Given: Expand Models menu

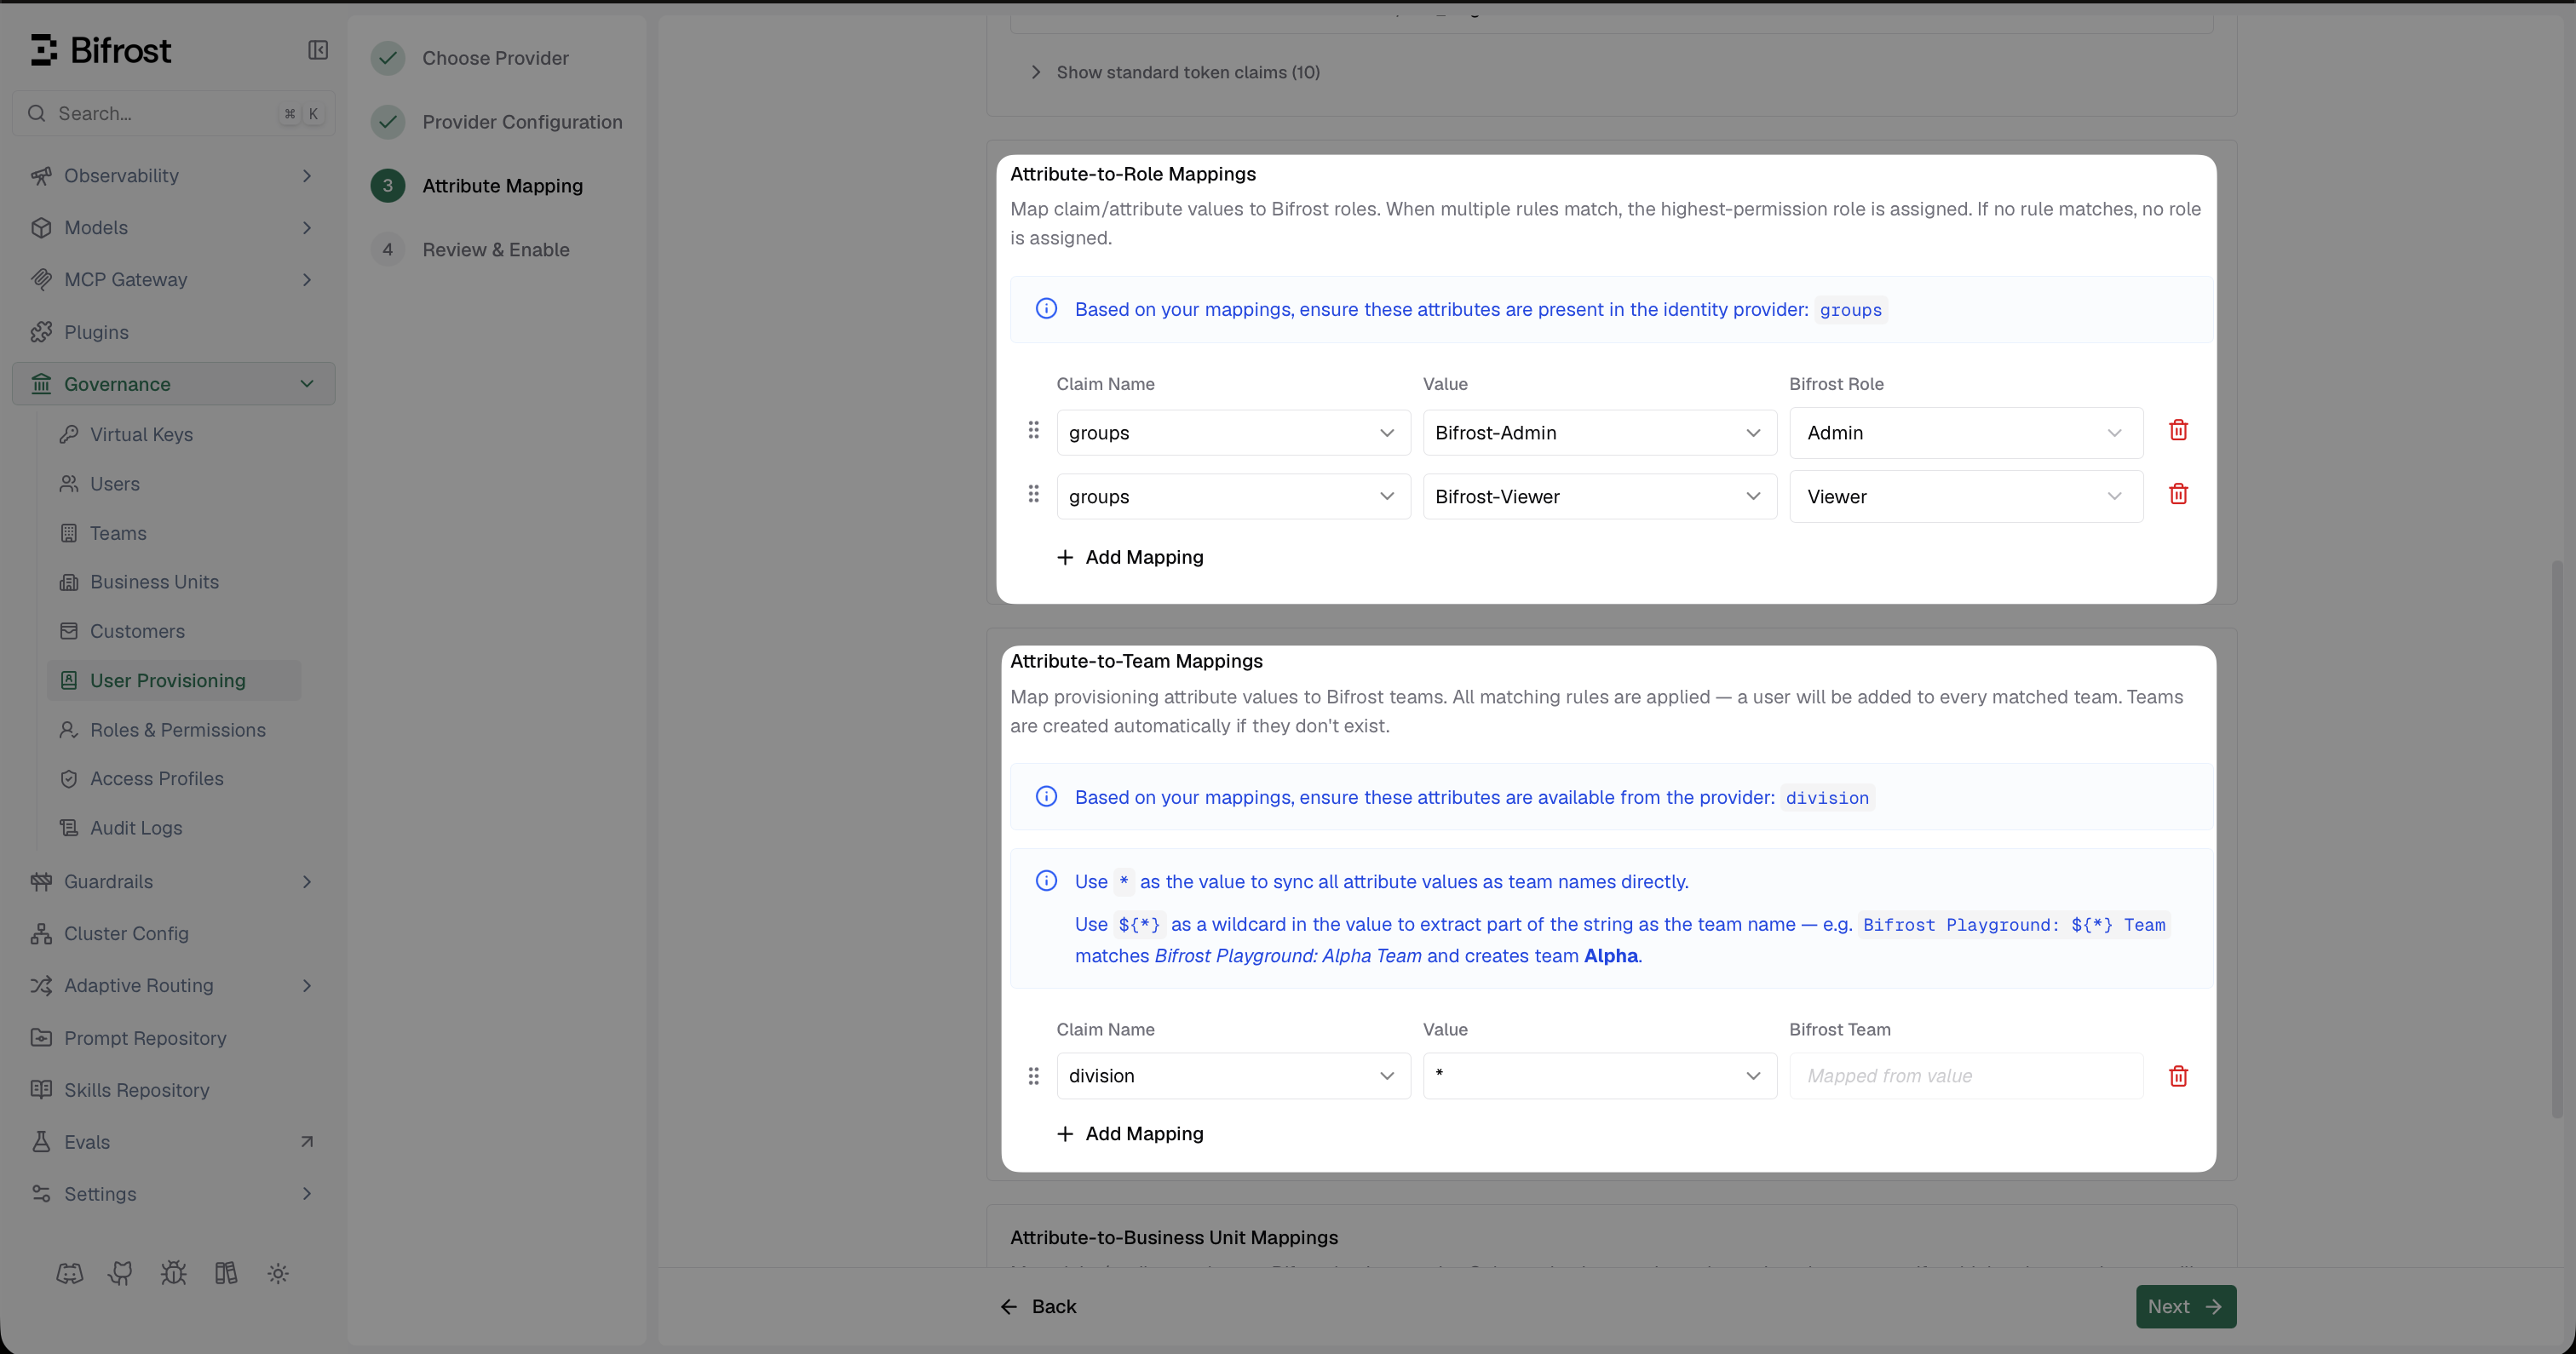Looking at the screenshot, I should tap(173, 228).
